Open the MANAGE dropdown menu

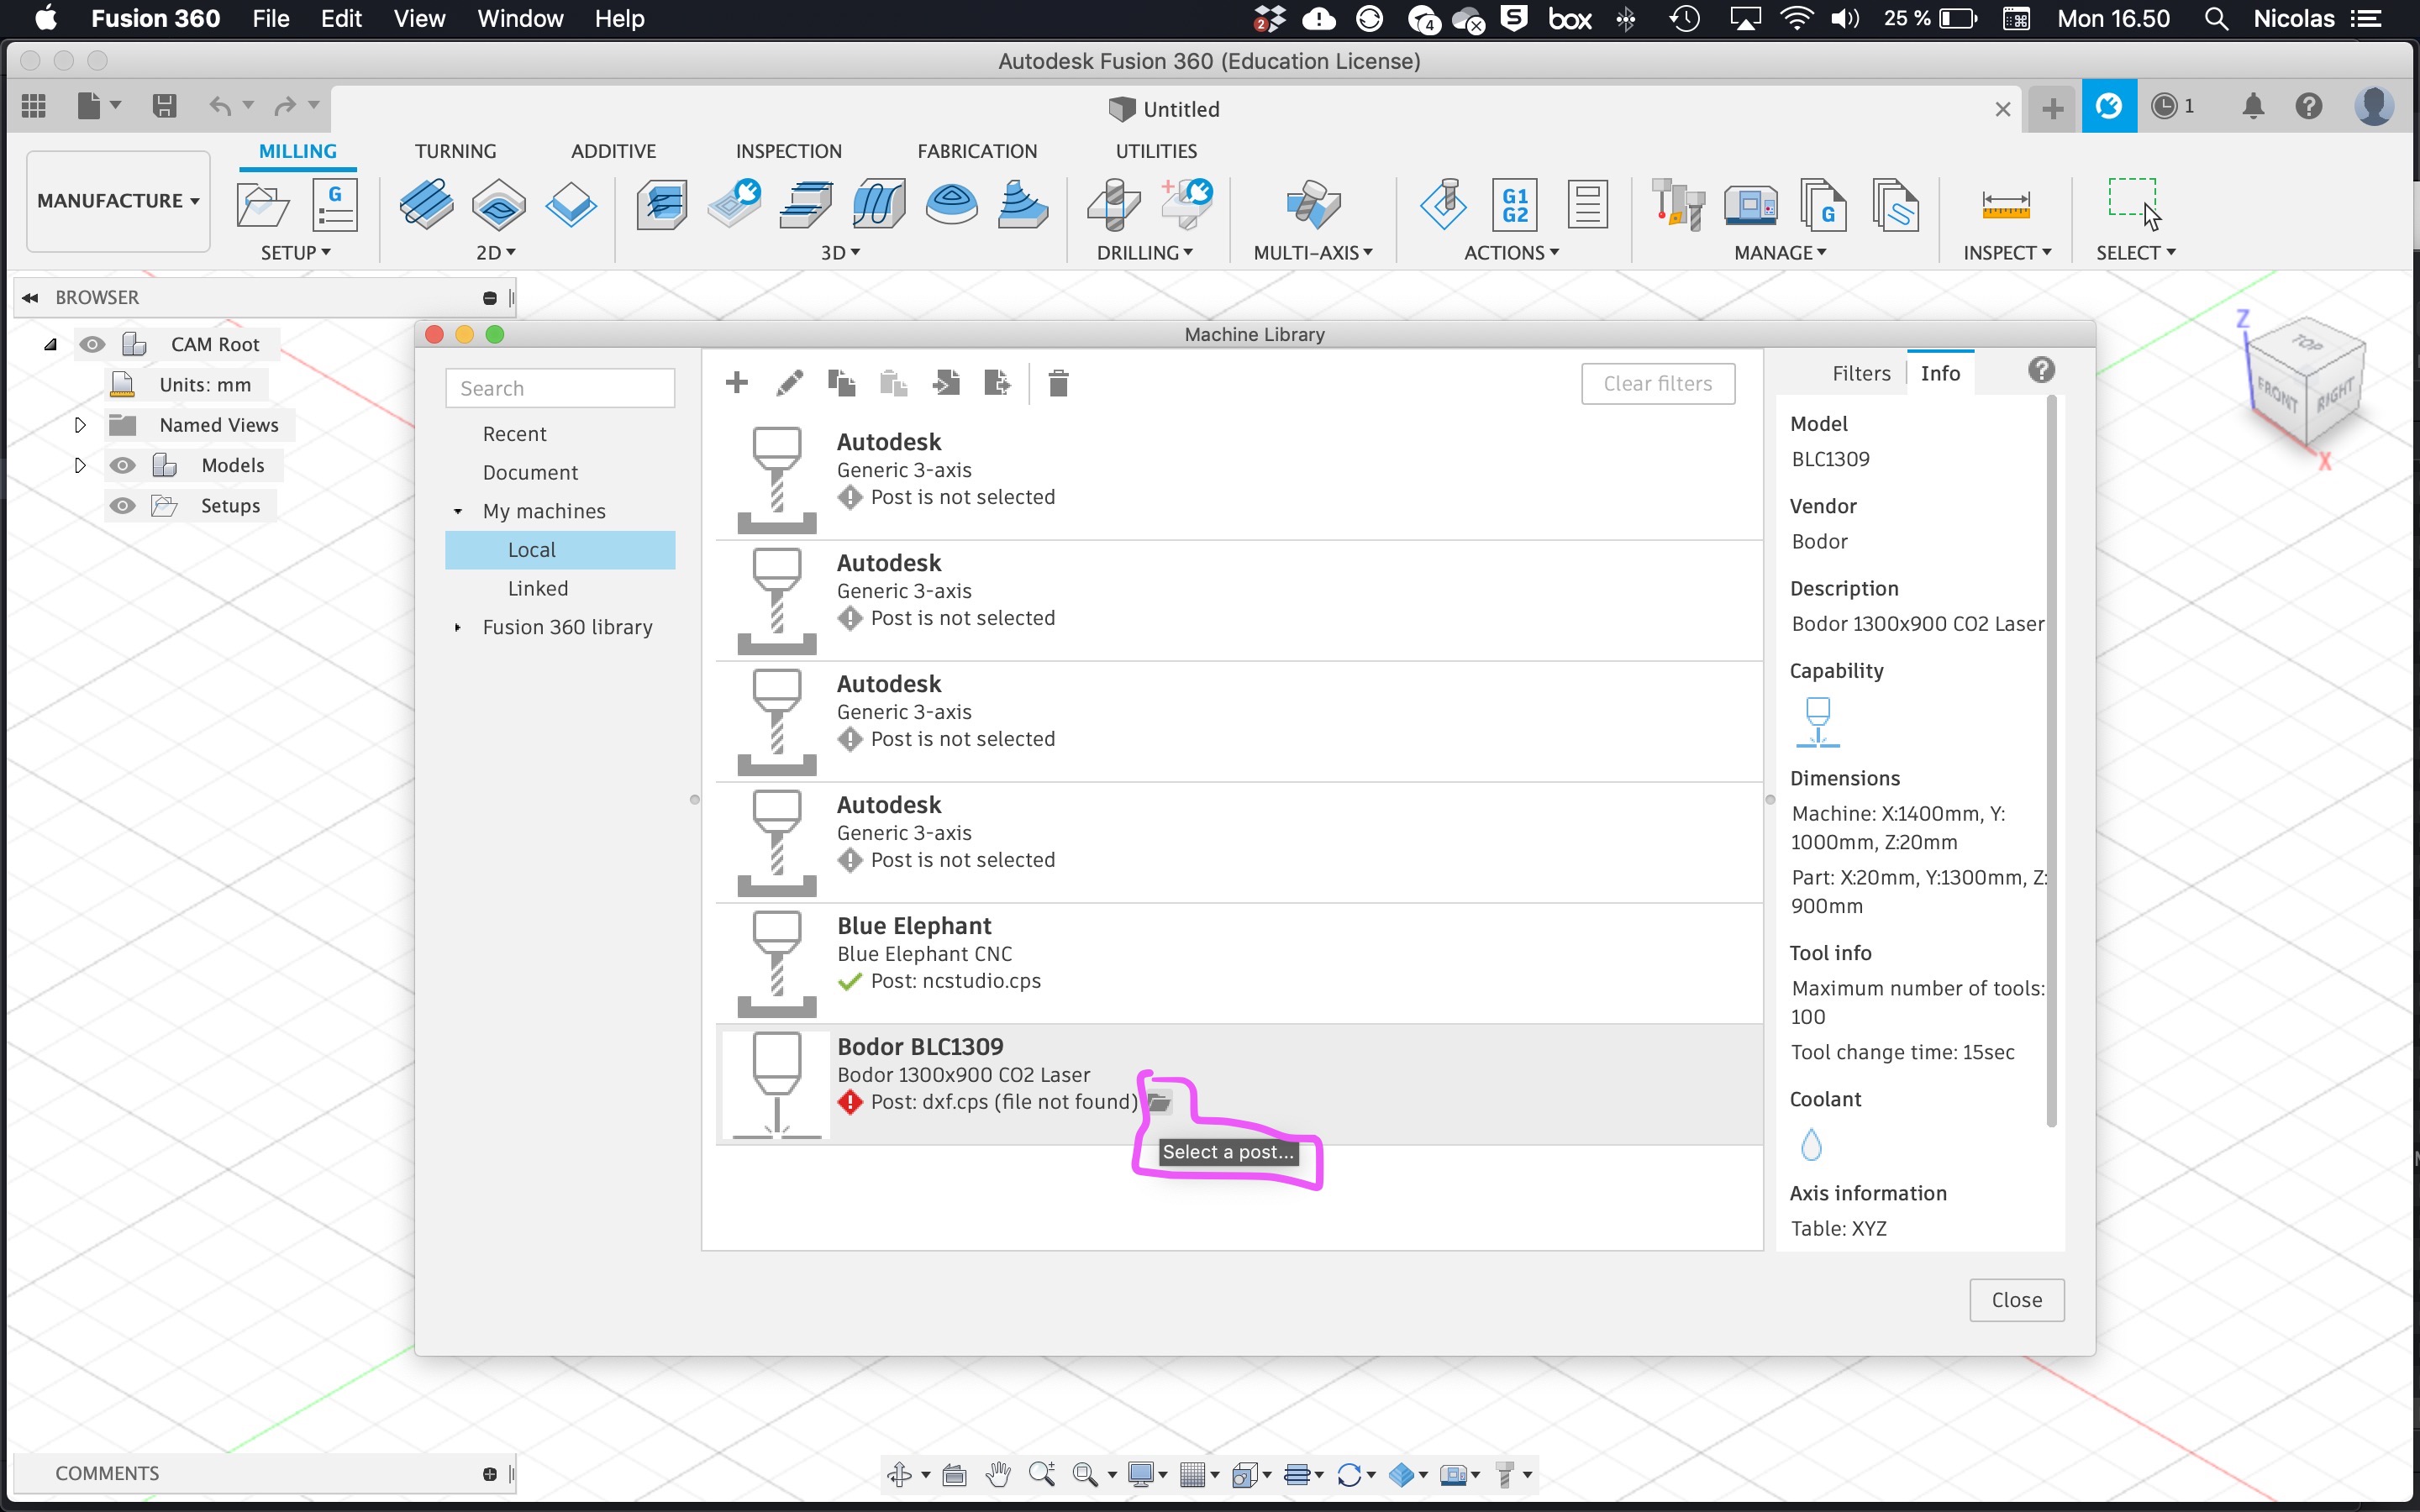point(1780,253)
